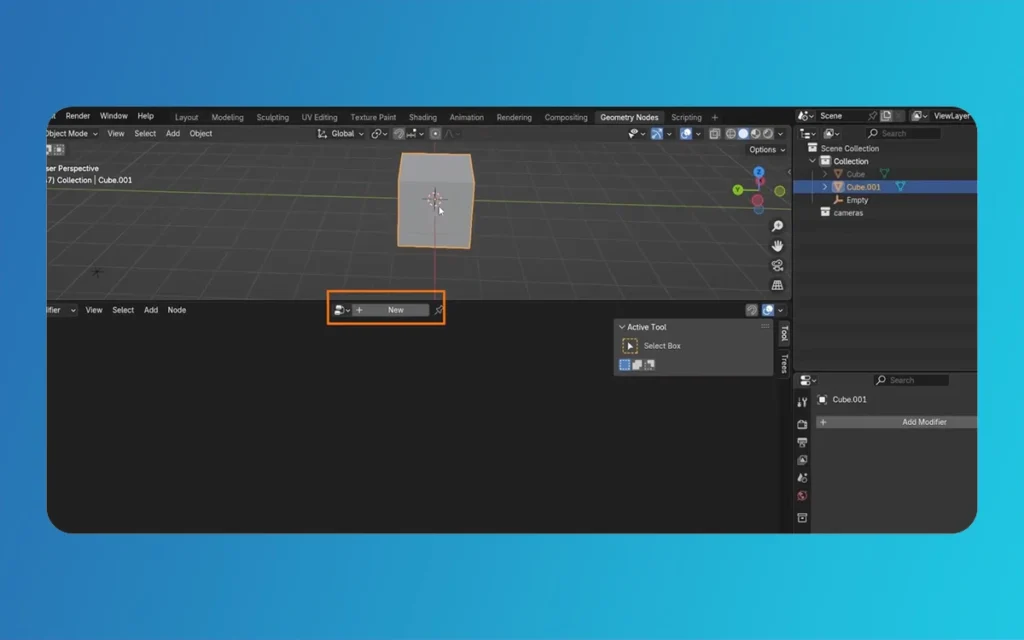The width and height of the screenshot is (1024, 640).
Task: Open the Global transform orientation dropdown
Action: click(x=341, y=134)
